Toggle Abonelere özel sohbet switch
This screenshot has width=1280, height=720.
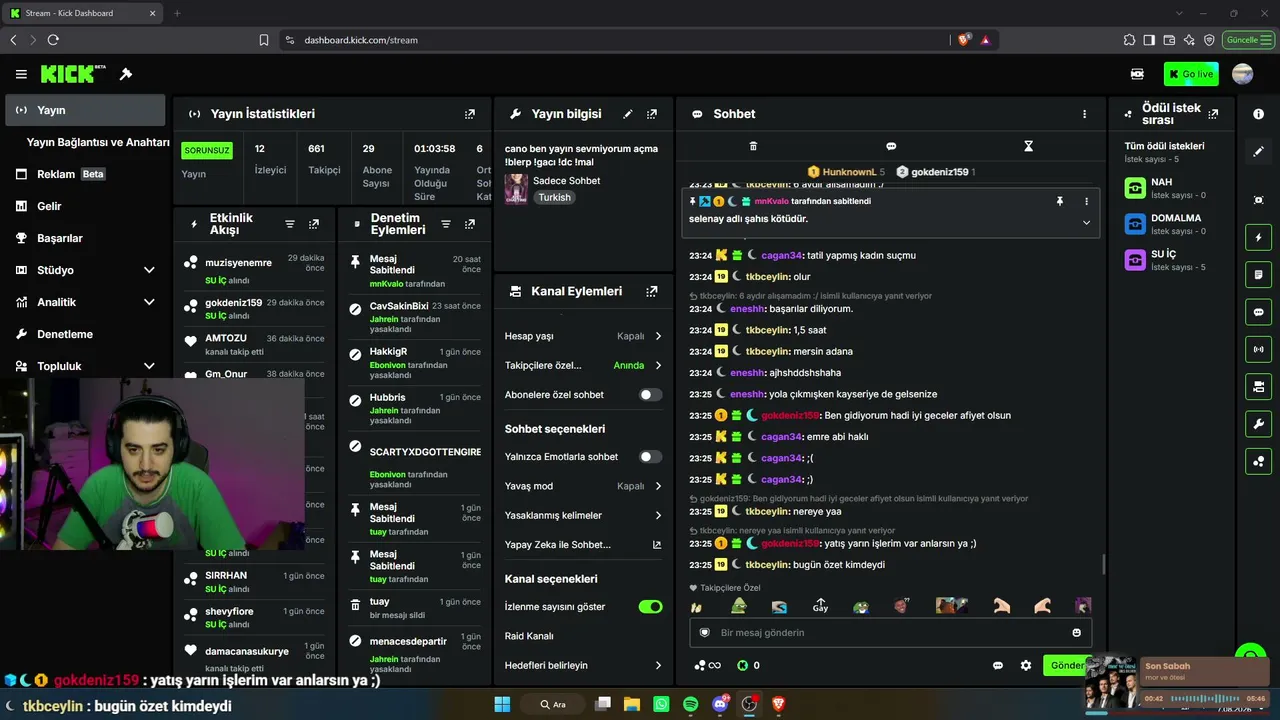(x=650, y=395)
